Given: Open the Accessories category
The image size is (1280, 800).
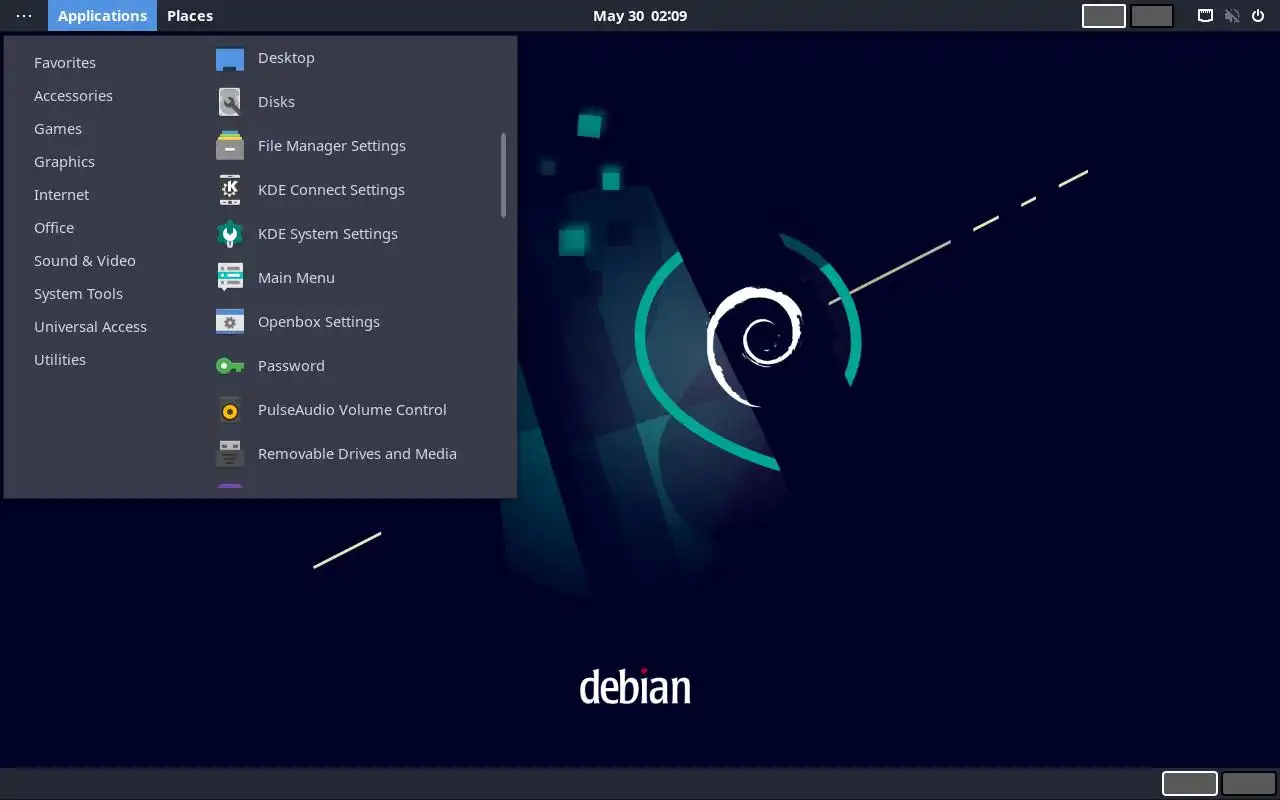Looking at the screenshot, I should (x=73, y=96).
